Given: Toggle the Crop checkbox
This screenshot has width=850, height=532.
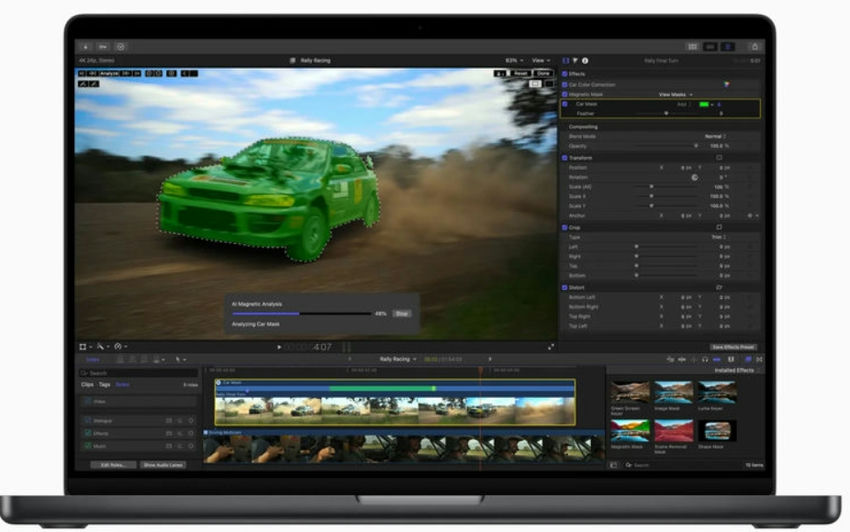Looking at the screenshot, I should coord(565,227).
